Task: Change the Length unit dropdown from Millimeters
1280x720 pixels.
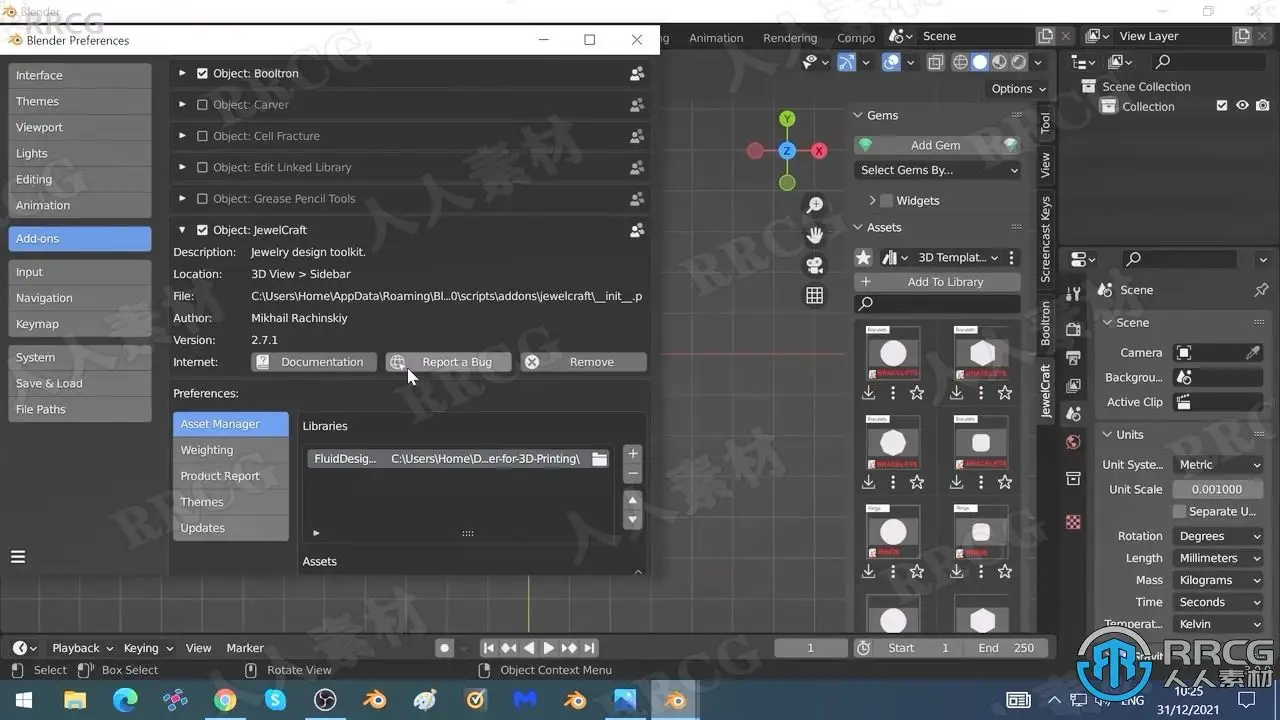Action: tap(1216, 558)
